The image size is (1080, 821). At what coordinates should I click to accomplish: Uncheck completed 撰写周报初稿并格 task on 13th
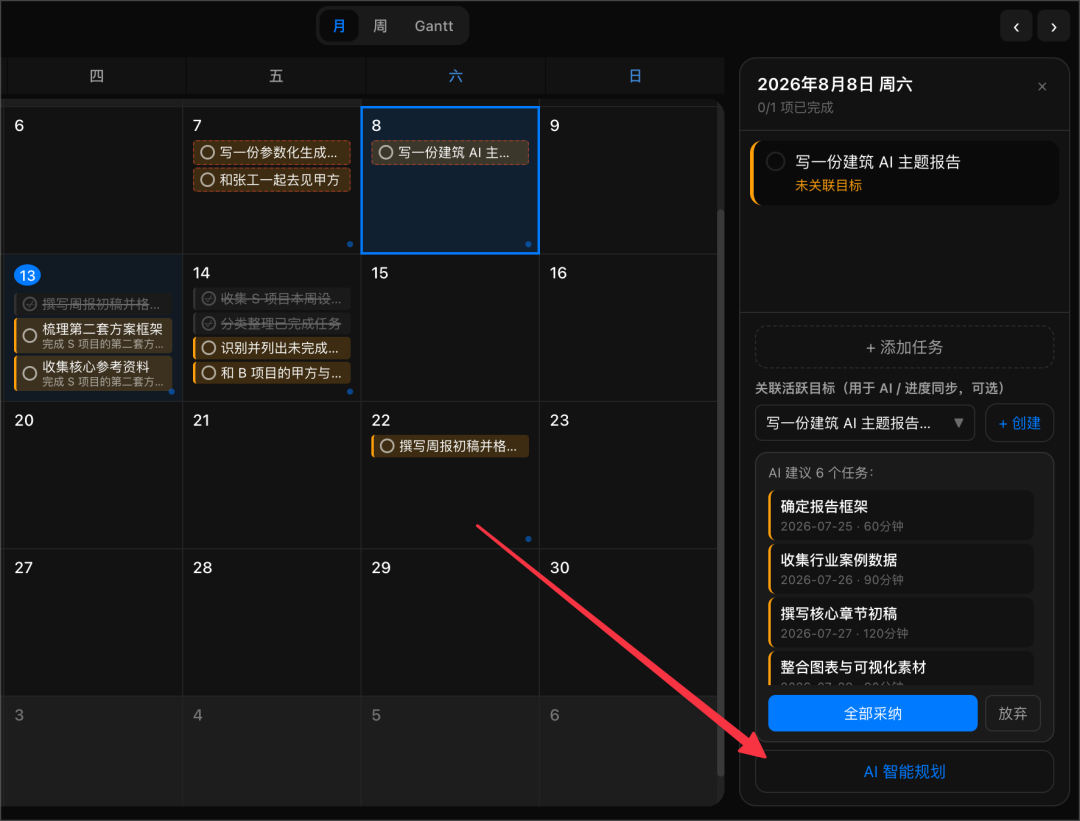[30, 304]
